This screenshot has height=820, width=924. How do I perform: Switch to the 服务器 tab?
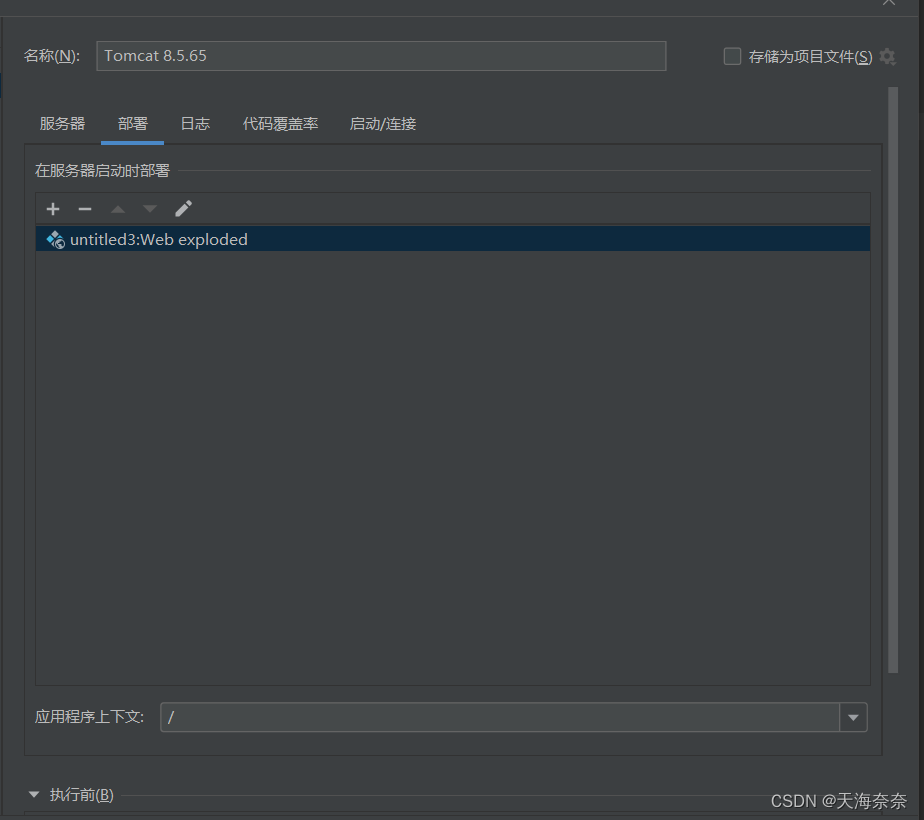point(62,124)
